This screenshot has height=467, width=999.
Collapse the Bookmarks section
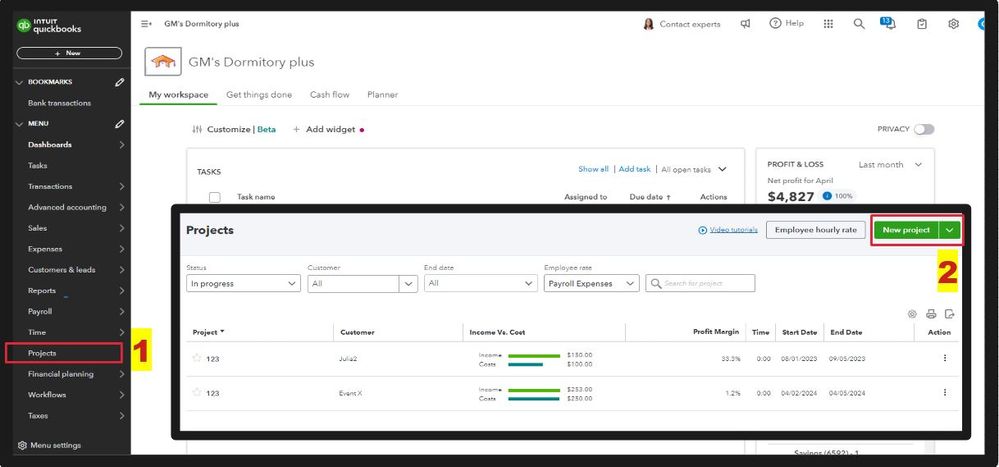point(19,82)
